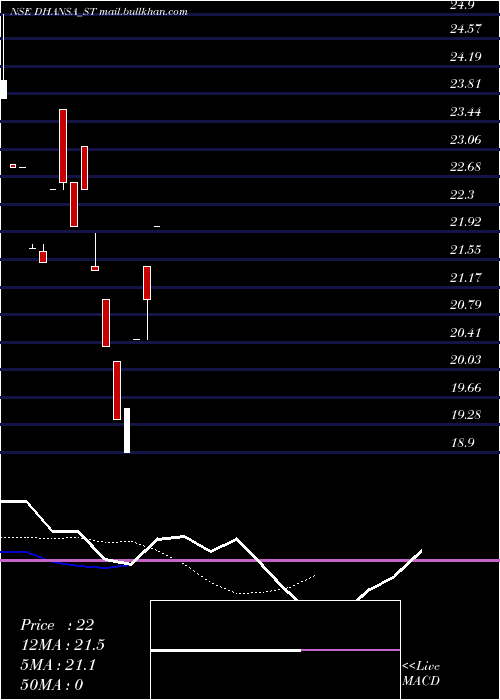Click the 21.55 price axis label
The image size is (500, 700).
tap(466, 250)
